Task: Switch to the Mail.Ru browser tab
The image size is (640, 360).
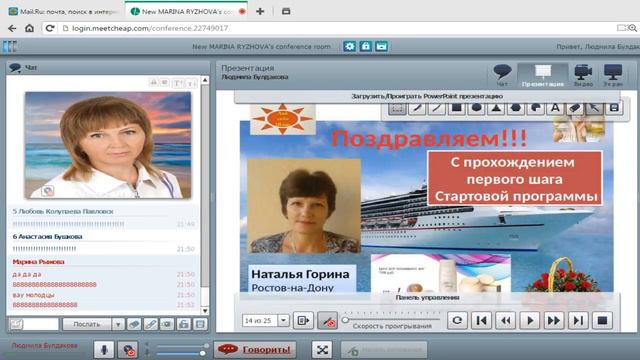Action: coord(63,11)
